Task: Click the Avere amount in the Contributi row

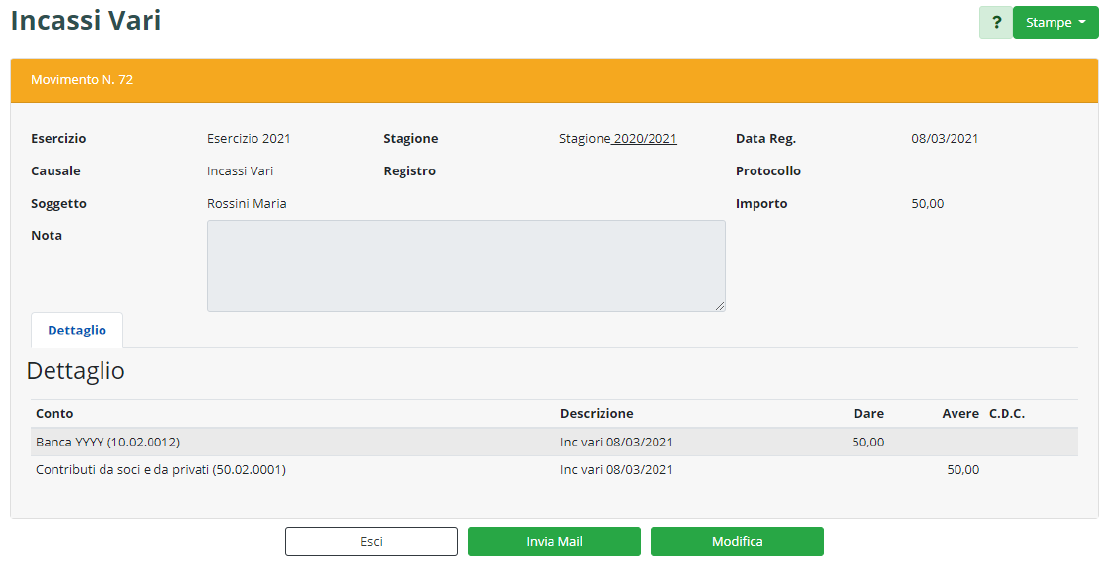Action: click(x=962, y=469)
